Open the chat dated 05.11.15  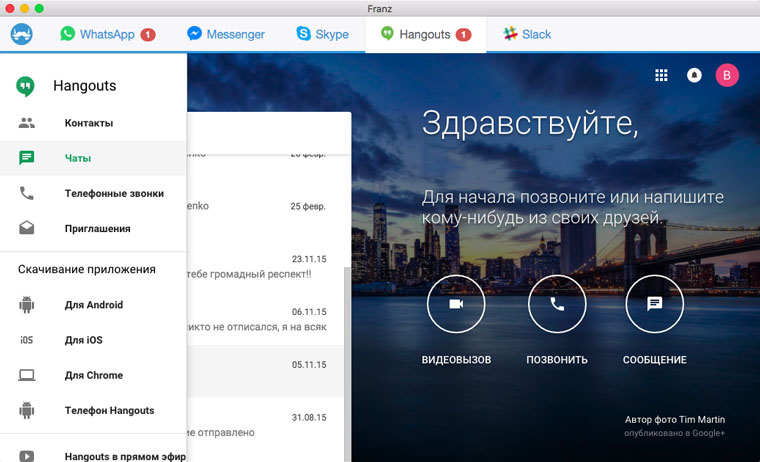[270, 372]
